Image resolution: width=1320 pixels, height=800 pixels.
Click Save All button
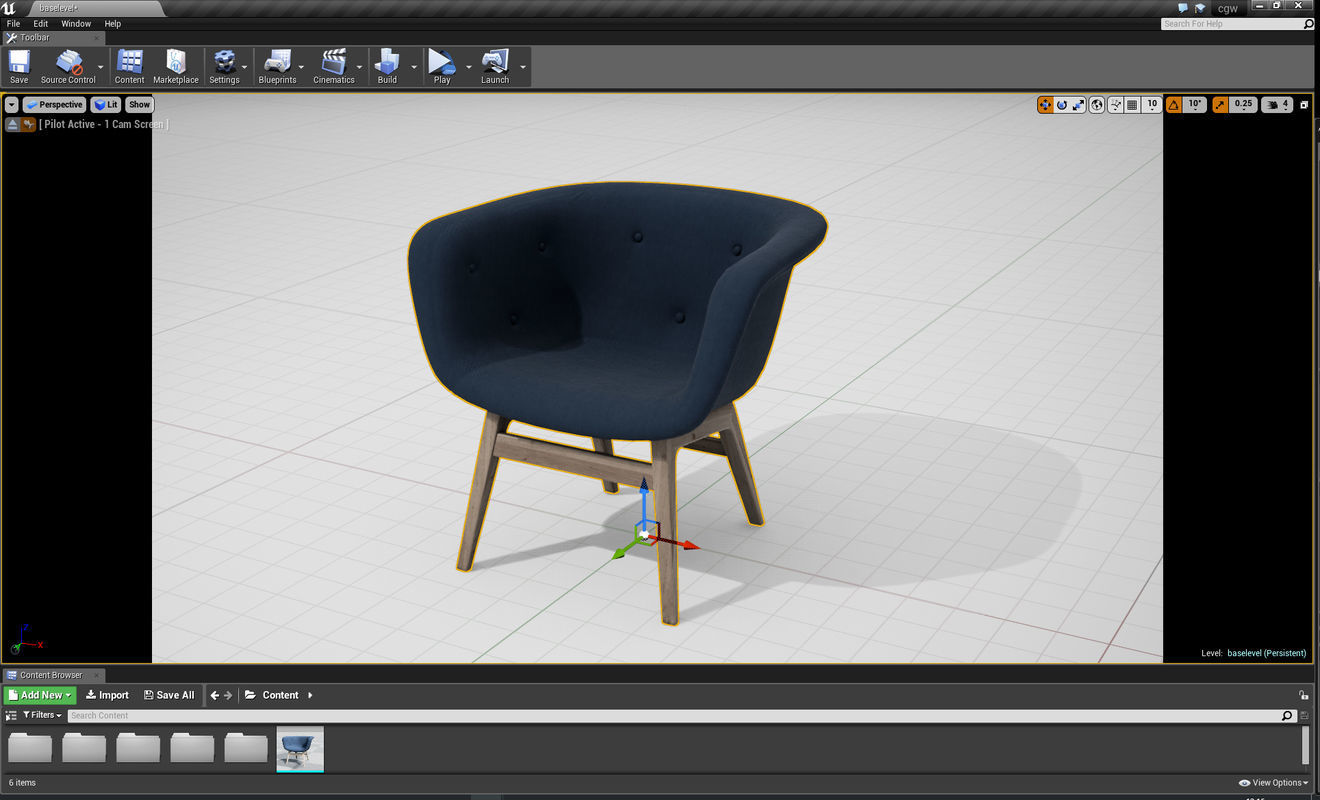point(169,695)
